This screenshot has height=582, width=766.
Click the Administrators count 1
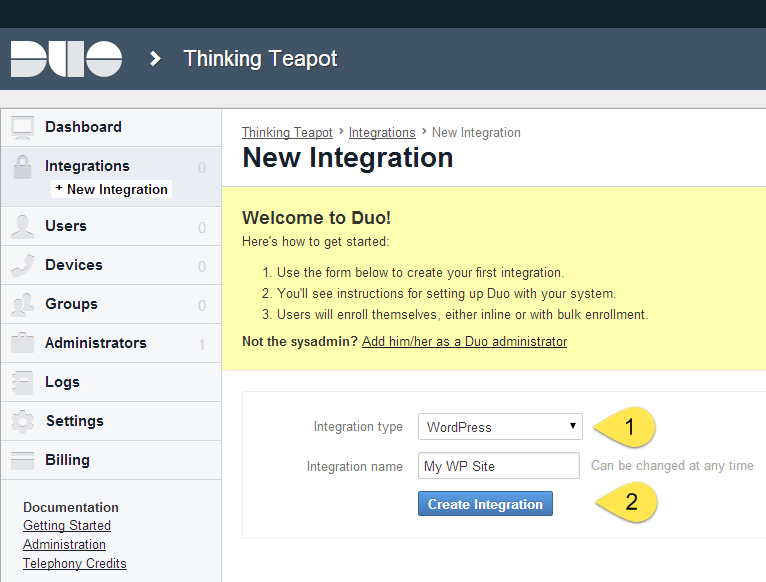pyautogui.click(x=202, y=345)
